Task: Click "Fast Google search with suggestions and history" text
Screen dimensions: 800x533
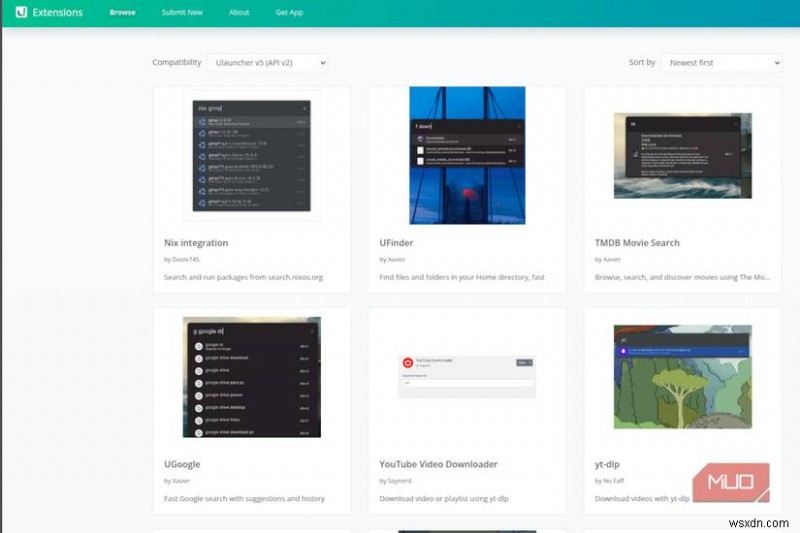Action: click(x=244, y=498)
